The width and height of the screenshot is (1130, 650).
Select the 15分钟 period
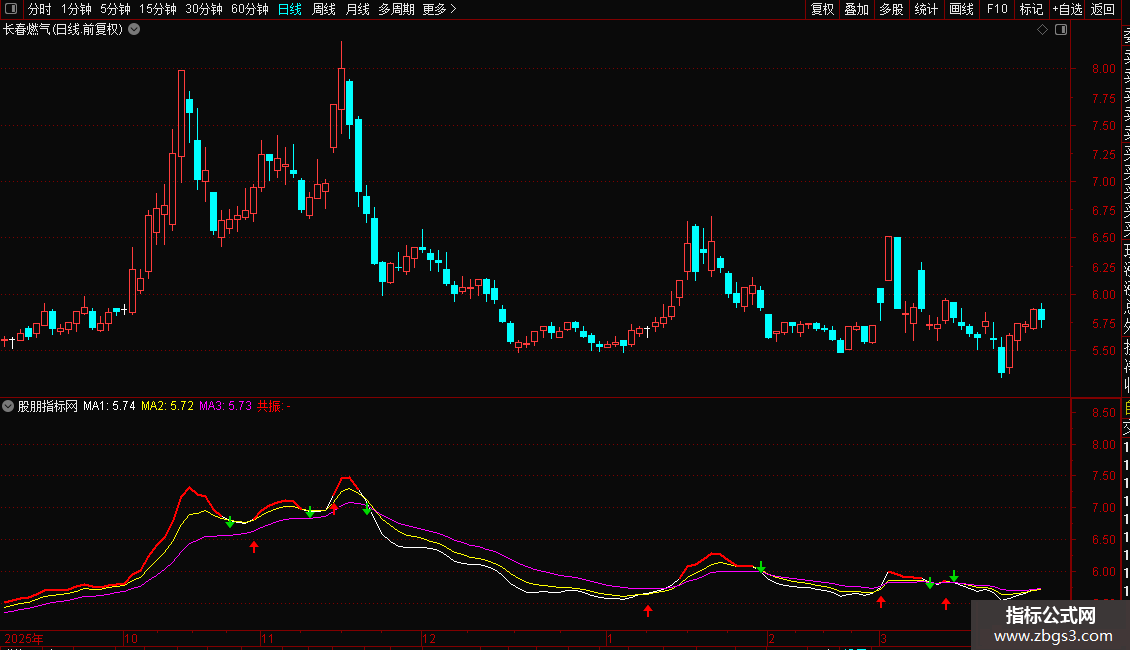point(158,9)
